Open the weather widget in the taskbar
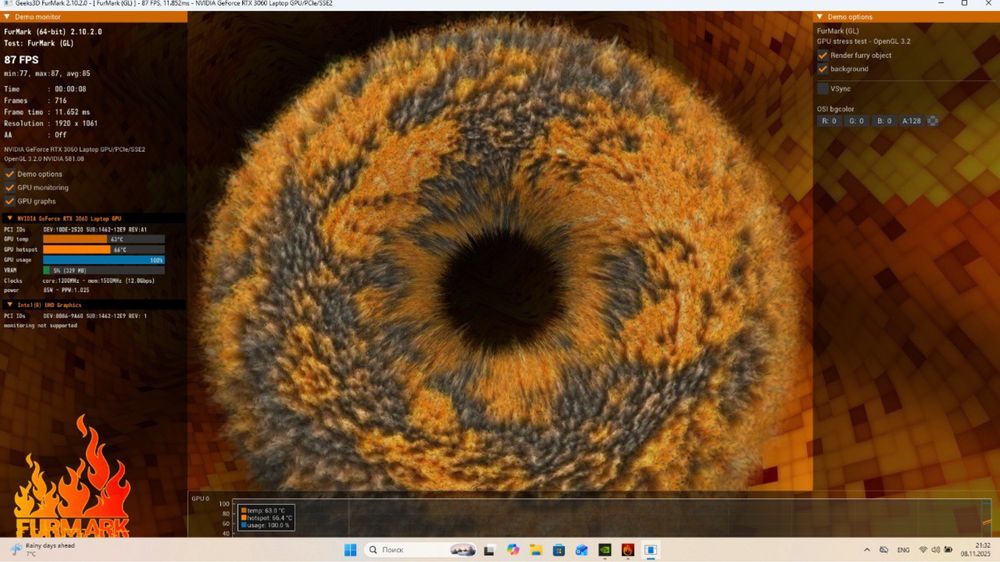The width and height of the screenshot is (1000, 562). pyautogui.click(x=40, y=549)
